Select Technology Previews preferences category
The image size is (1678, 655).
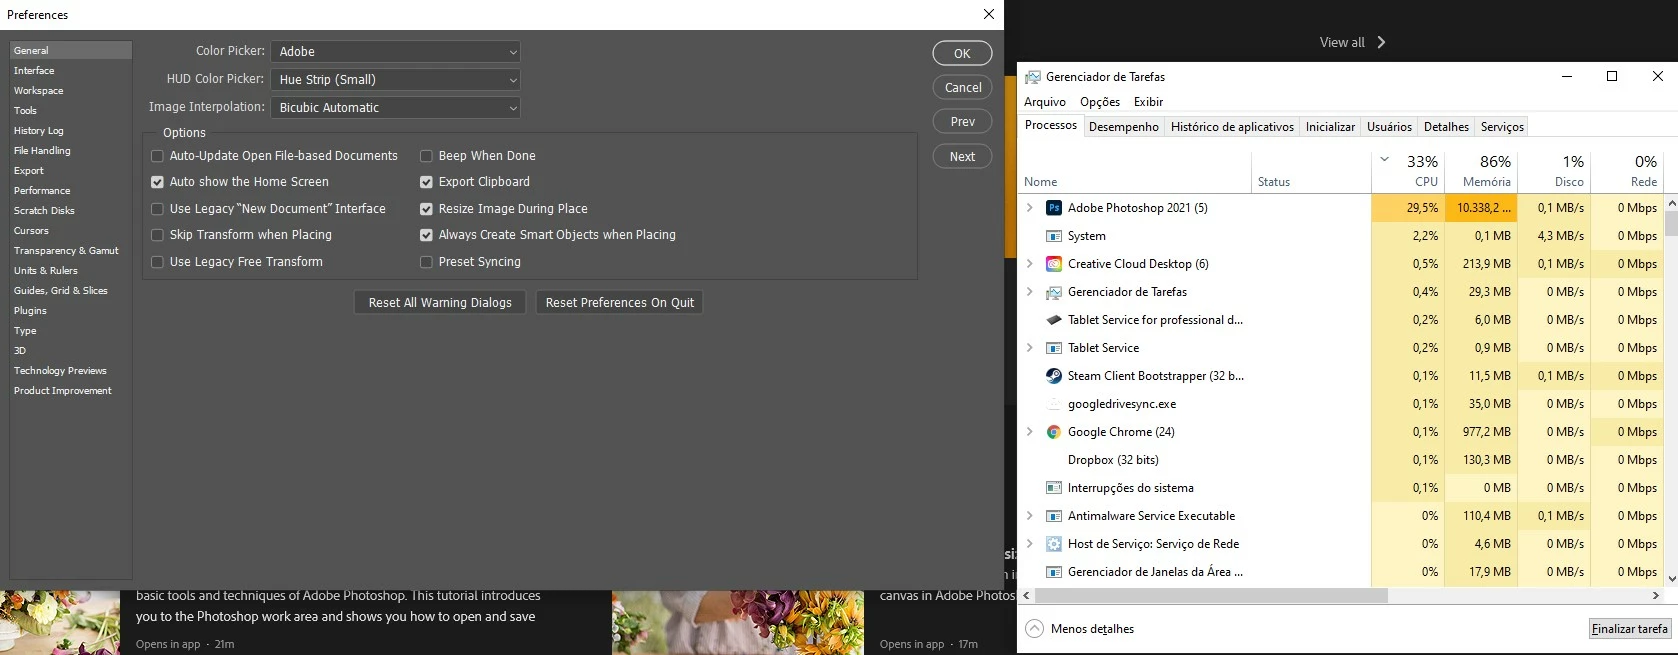pyautogui.click(x=60, y=371)
